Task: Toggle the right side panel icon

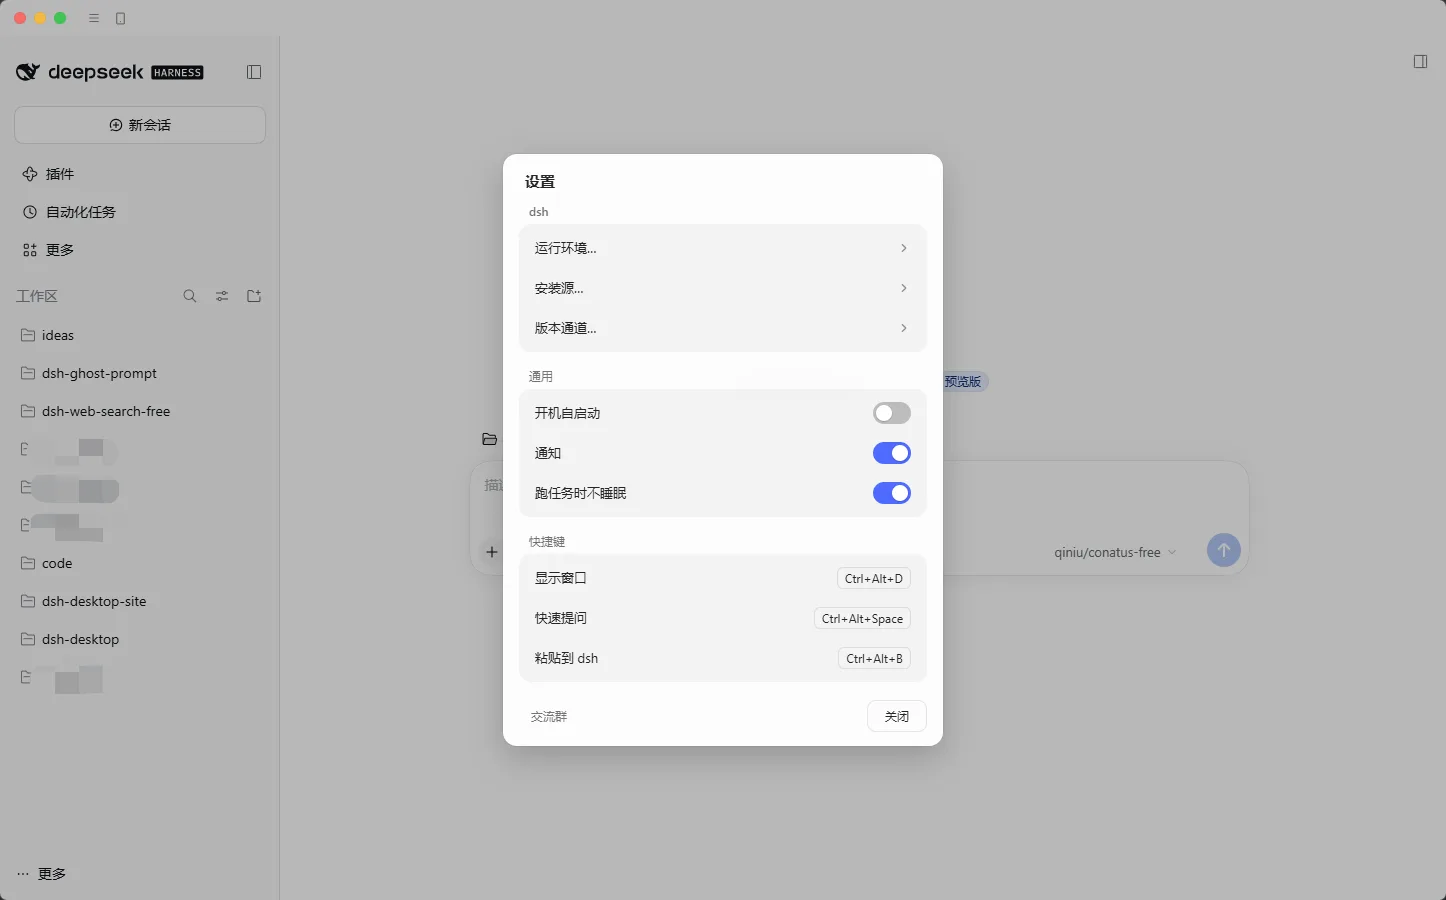Action: tap(1420, 62)
